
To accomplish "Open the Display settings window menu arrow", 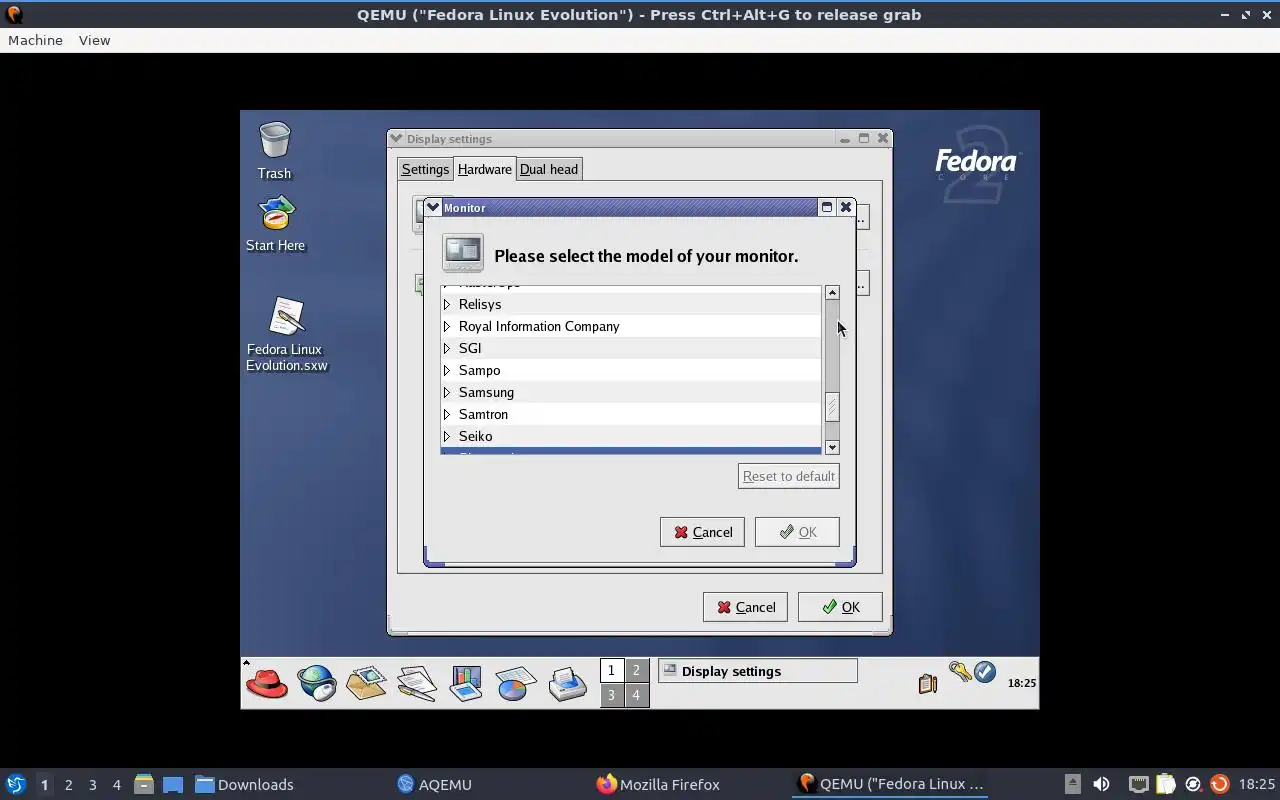I will pos(396,139).
